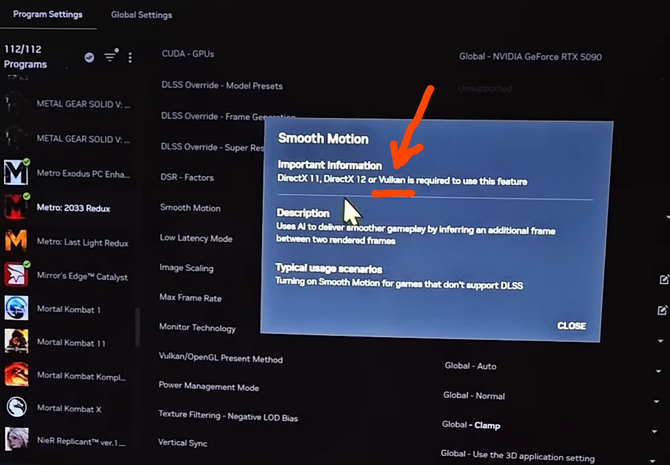
Task: Choose the second METAL GEAR SOLID V entry
Action: 84,139
